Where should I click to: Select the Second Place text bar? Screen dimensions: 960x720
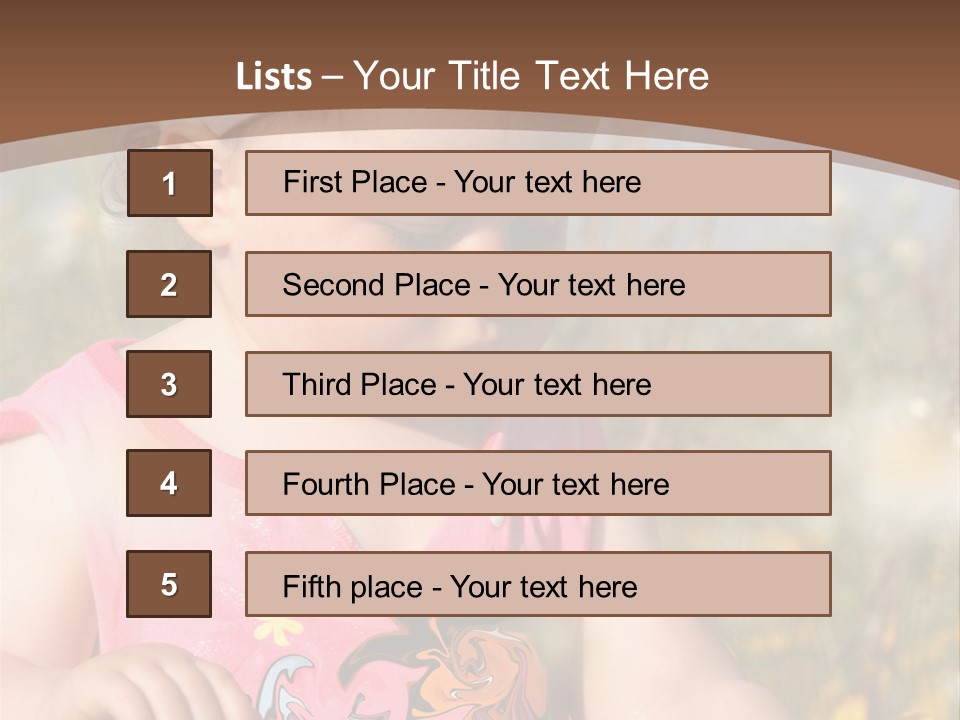tap(538, 284)
